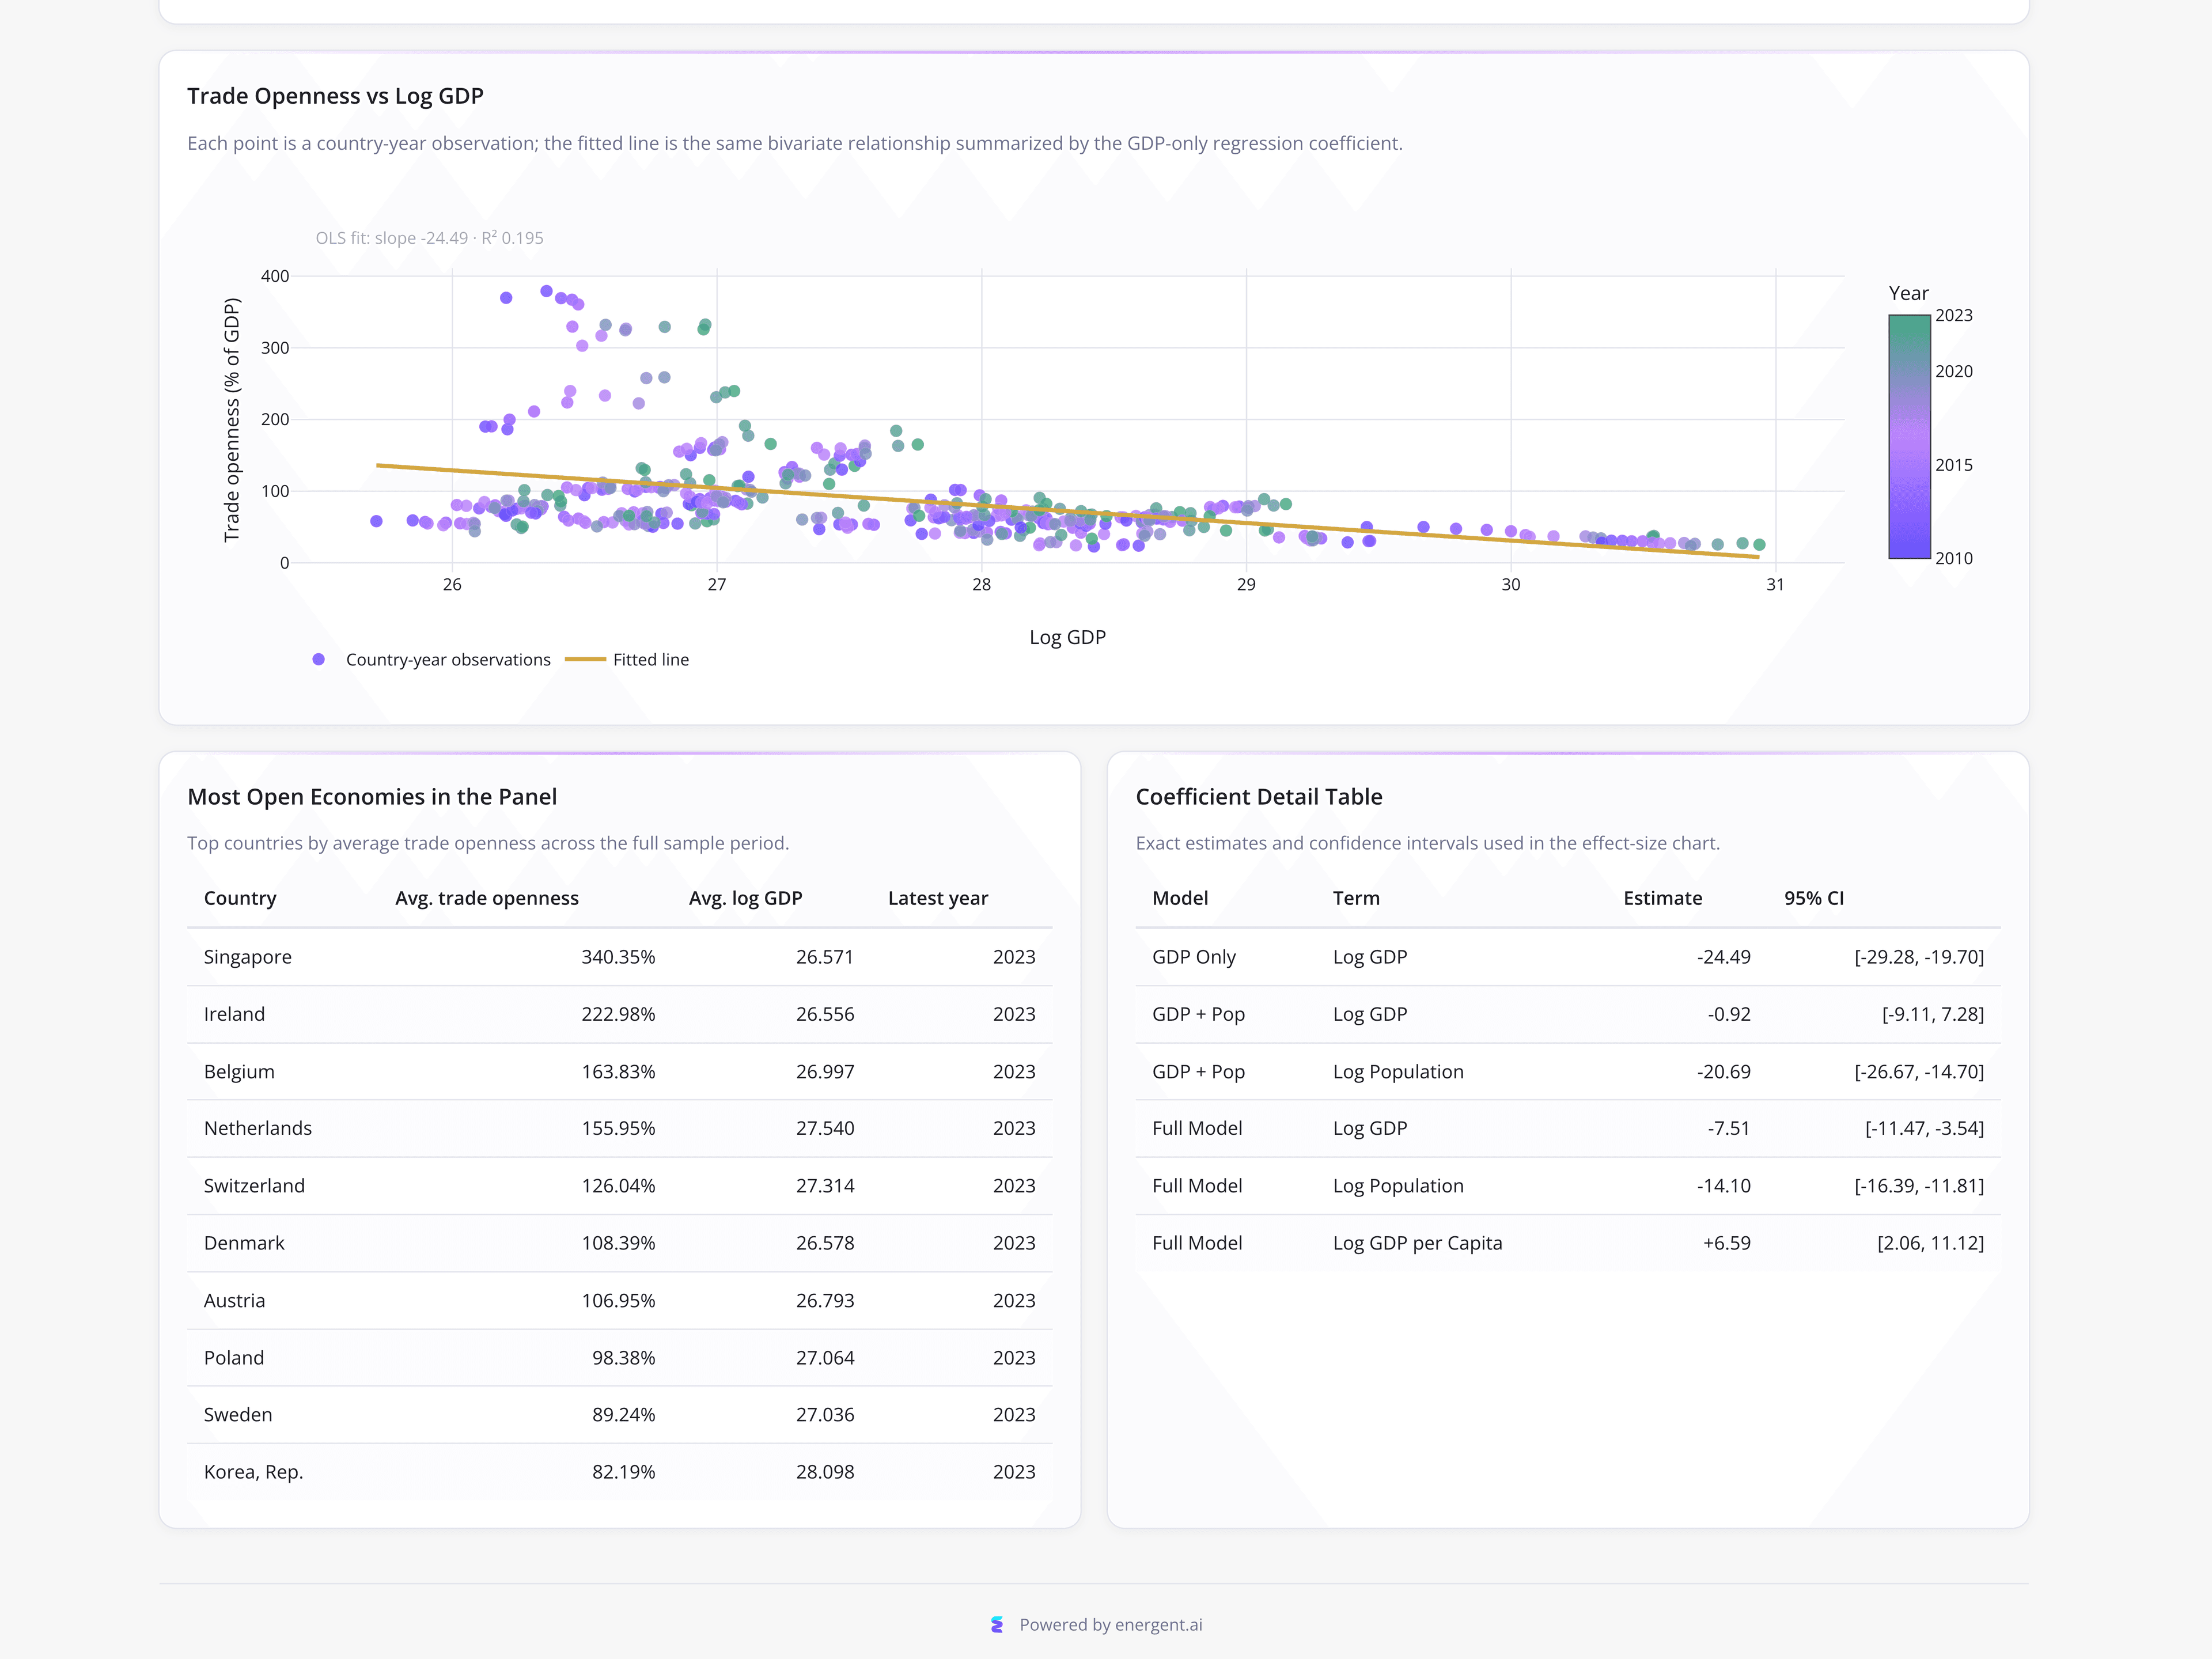Sort by the "Avg. log GDP" column header
The image size is (2212, 1659).
(745, 898)
